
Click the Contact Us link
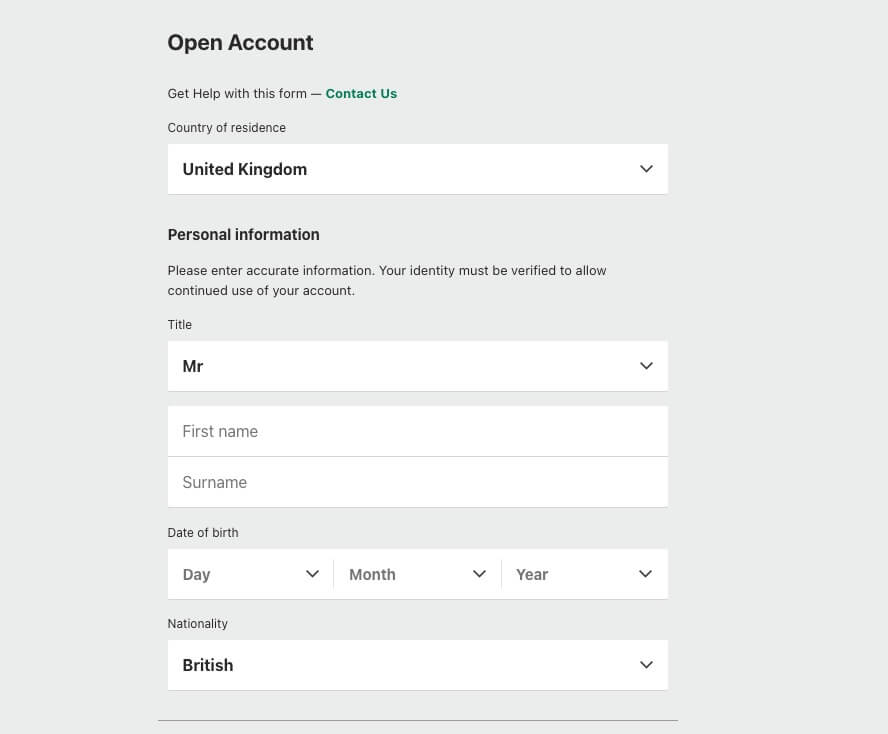point(361,94)
